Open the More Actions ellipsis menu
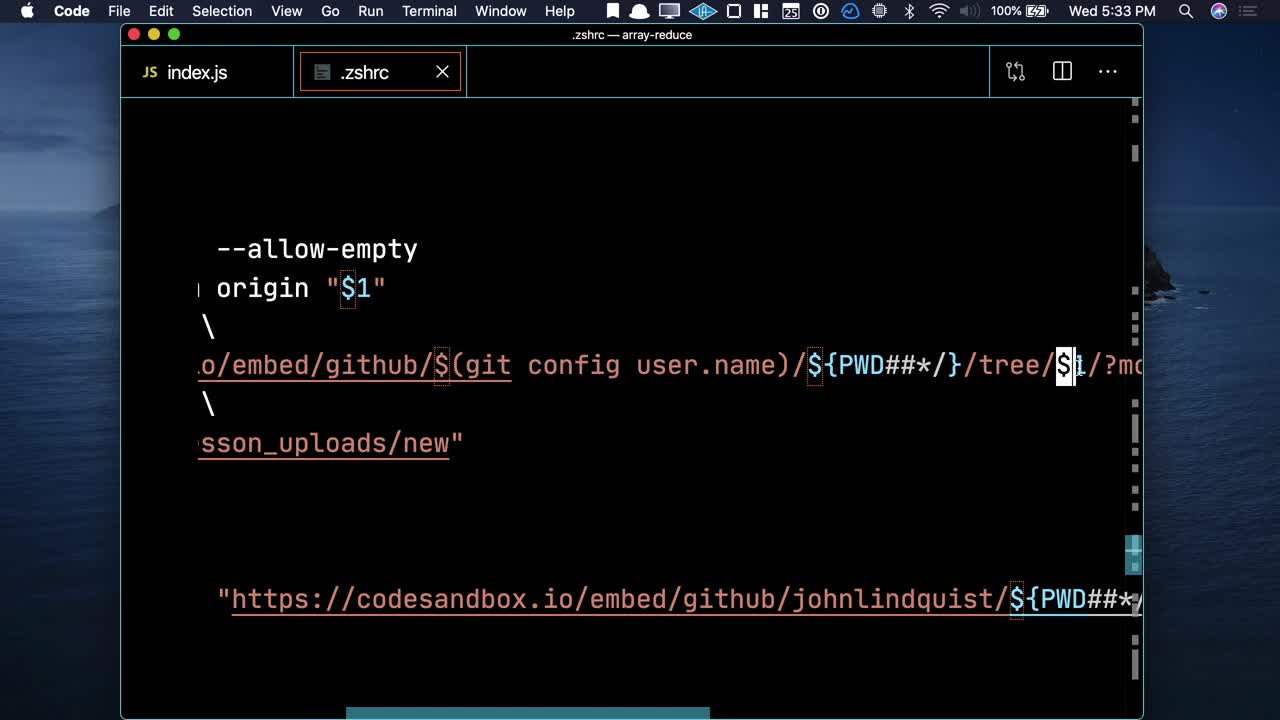Screen dimensions: 1280x720 (x=1108, y=72)
